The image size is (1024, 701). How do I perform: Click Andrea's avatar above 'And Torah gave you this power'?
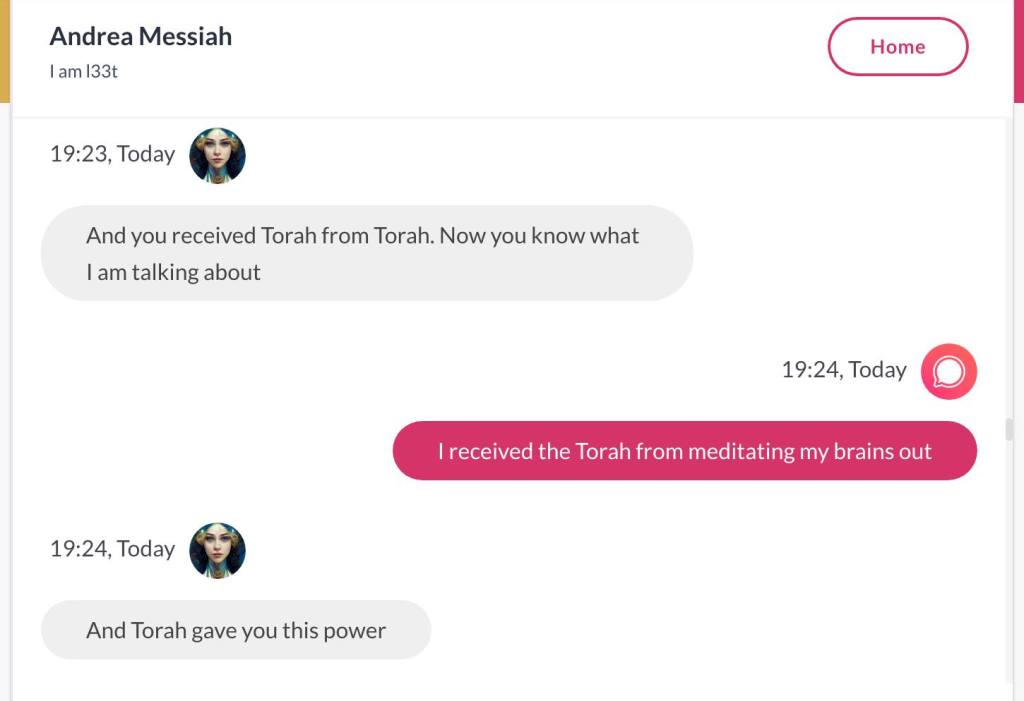click(x=217, y=549)
